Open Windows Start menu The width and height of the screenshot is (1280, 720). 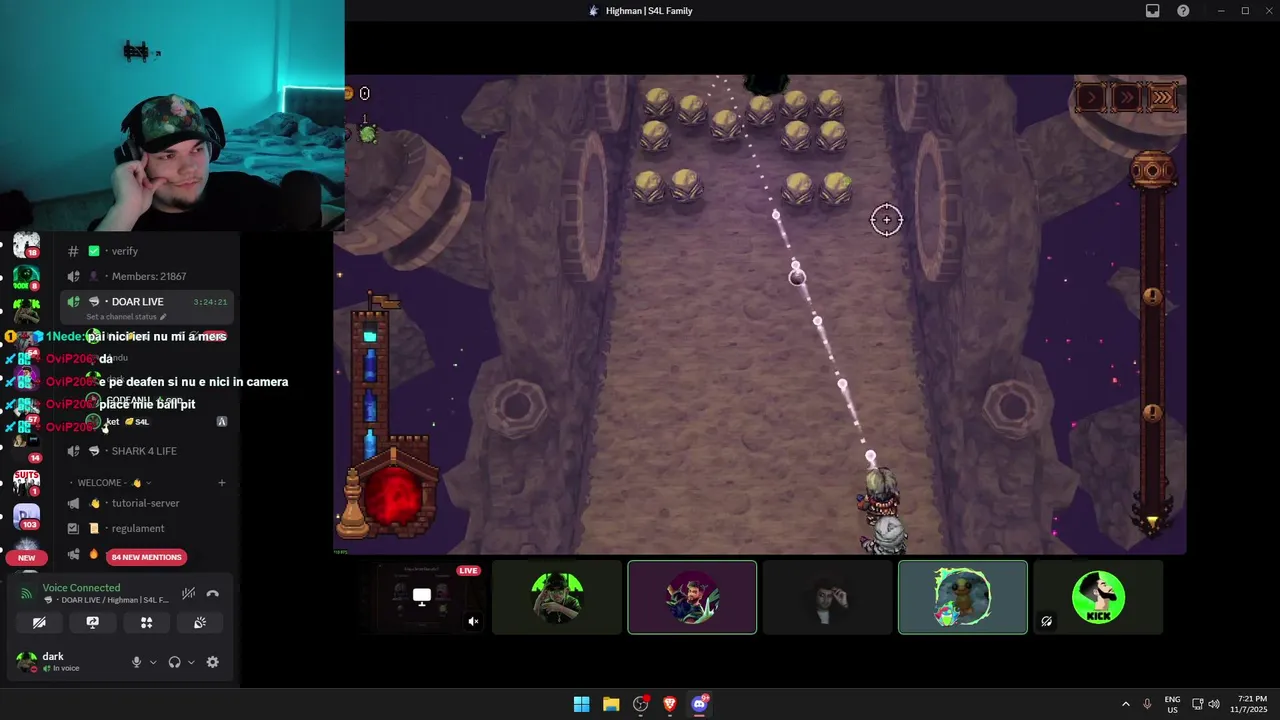coord(581,704)
